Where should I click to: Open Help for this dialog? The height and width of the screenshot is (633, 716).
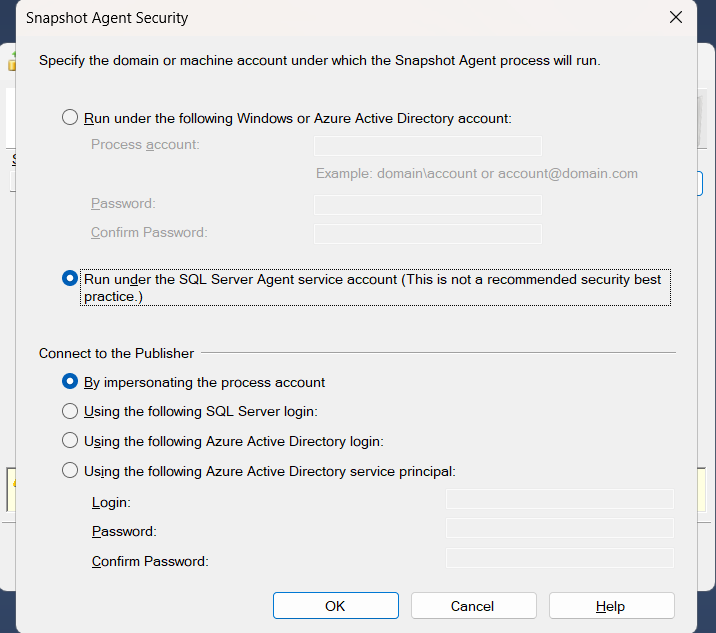click(x=611, y=606)
